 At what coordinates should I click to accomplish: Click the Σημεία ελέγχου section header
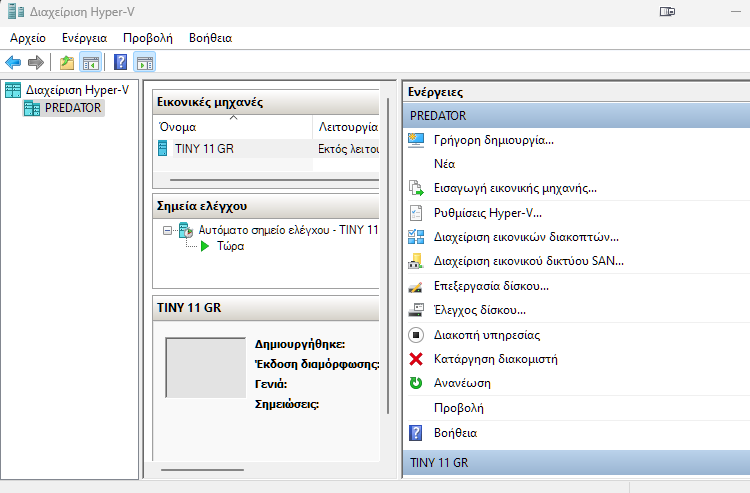point(266,206)
